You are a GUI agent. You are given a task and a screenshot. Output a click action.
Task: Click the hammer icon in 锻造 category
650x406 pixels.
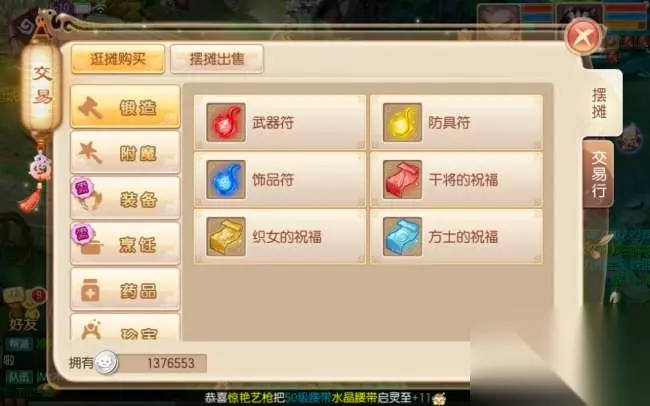click(x=90, y=107)
